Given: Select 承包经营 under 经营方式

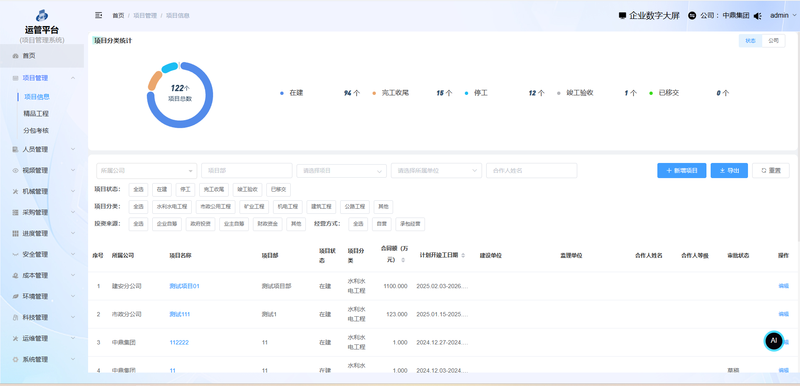Looking at the screenshot, I should (x=411, y=223).
